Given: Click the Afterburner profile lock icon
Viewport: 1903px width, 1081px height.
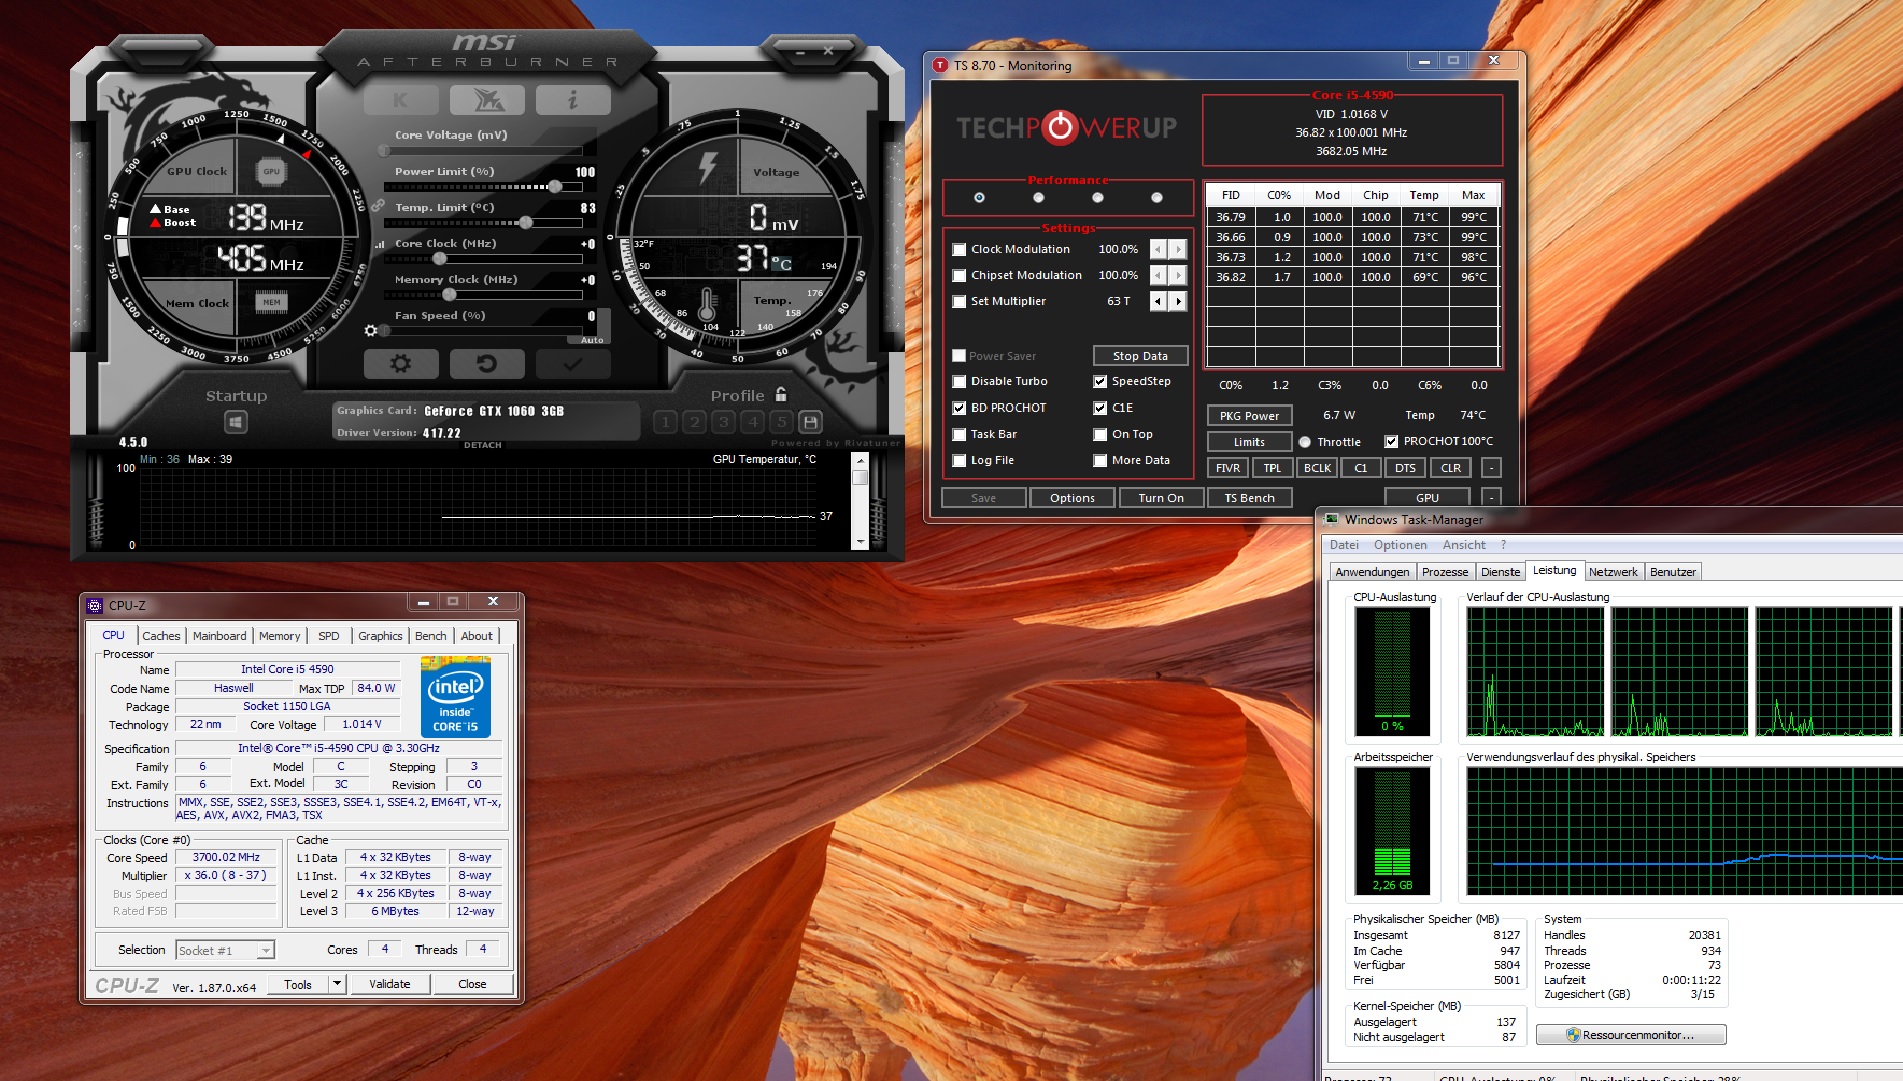Looking at the screenshot, I should (x=781, y=395).
